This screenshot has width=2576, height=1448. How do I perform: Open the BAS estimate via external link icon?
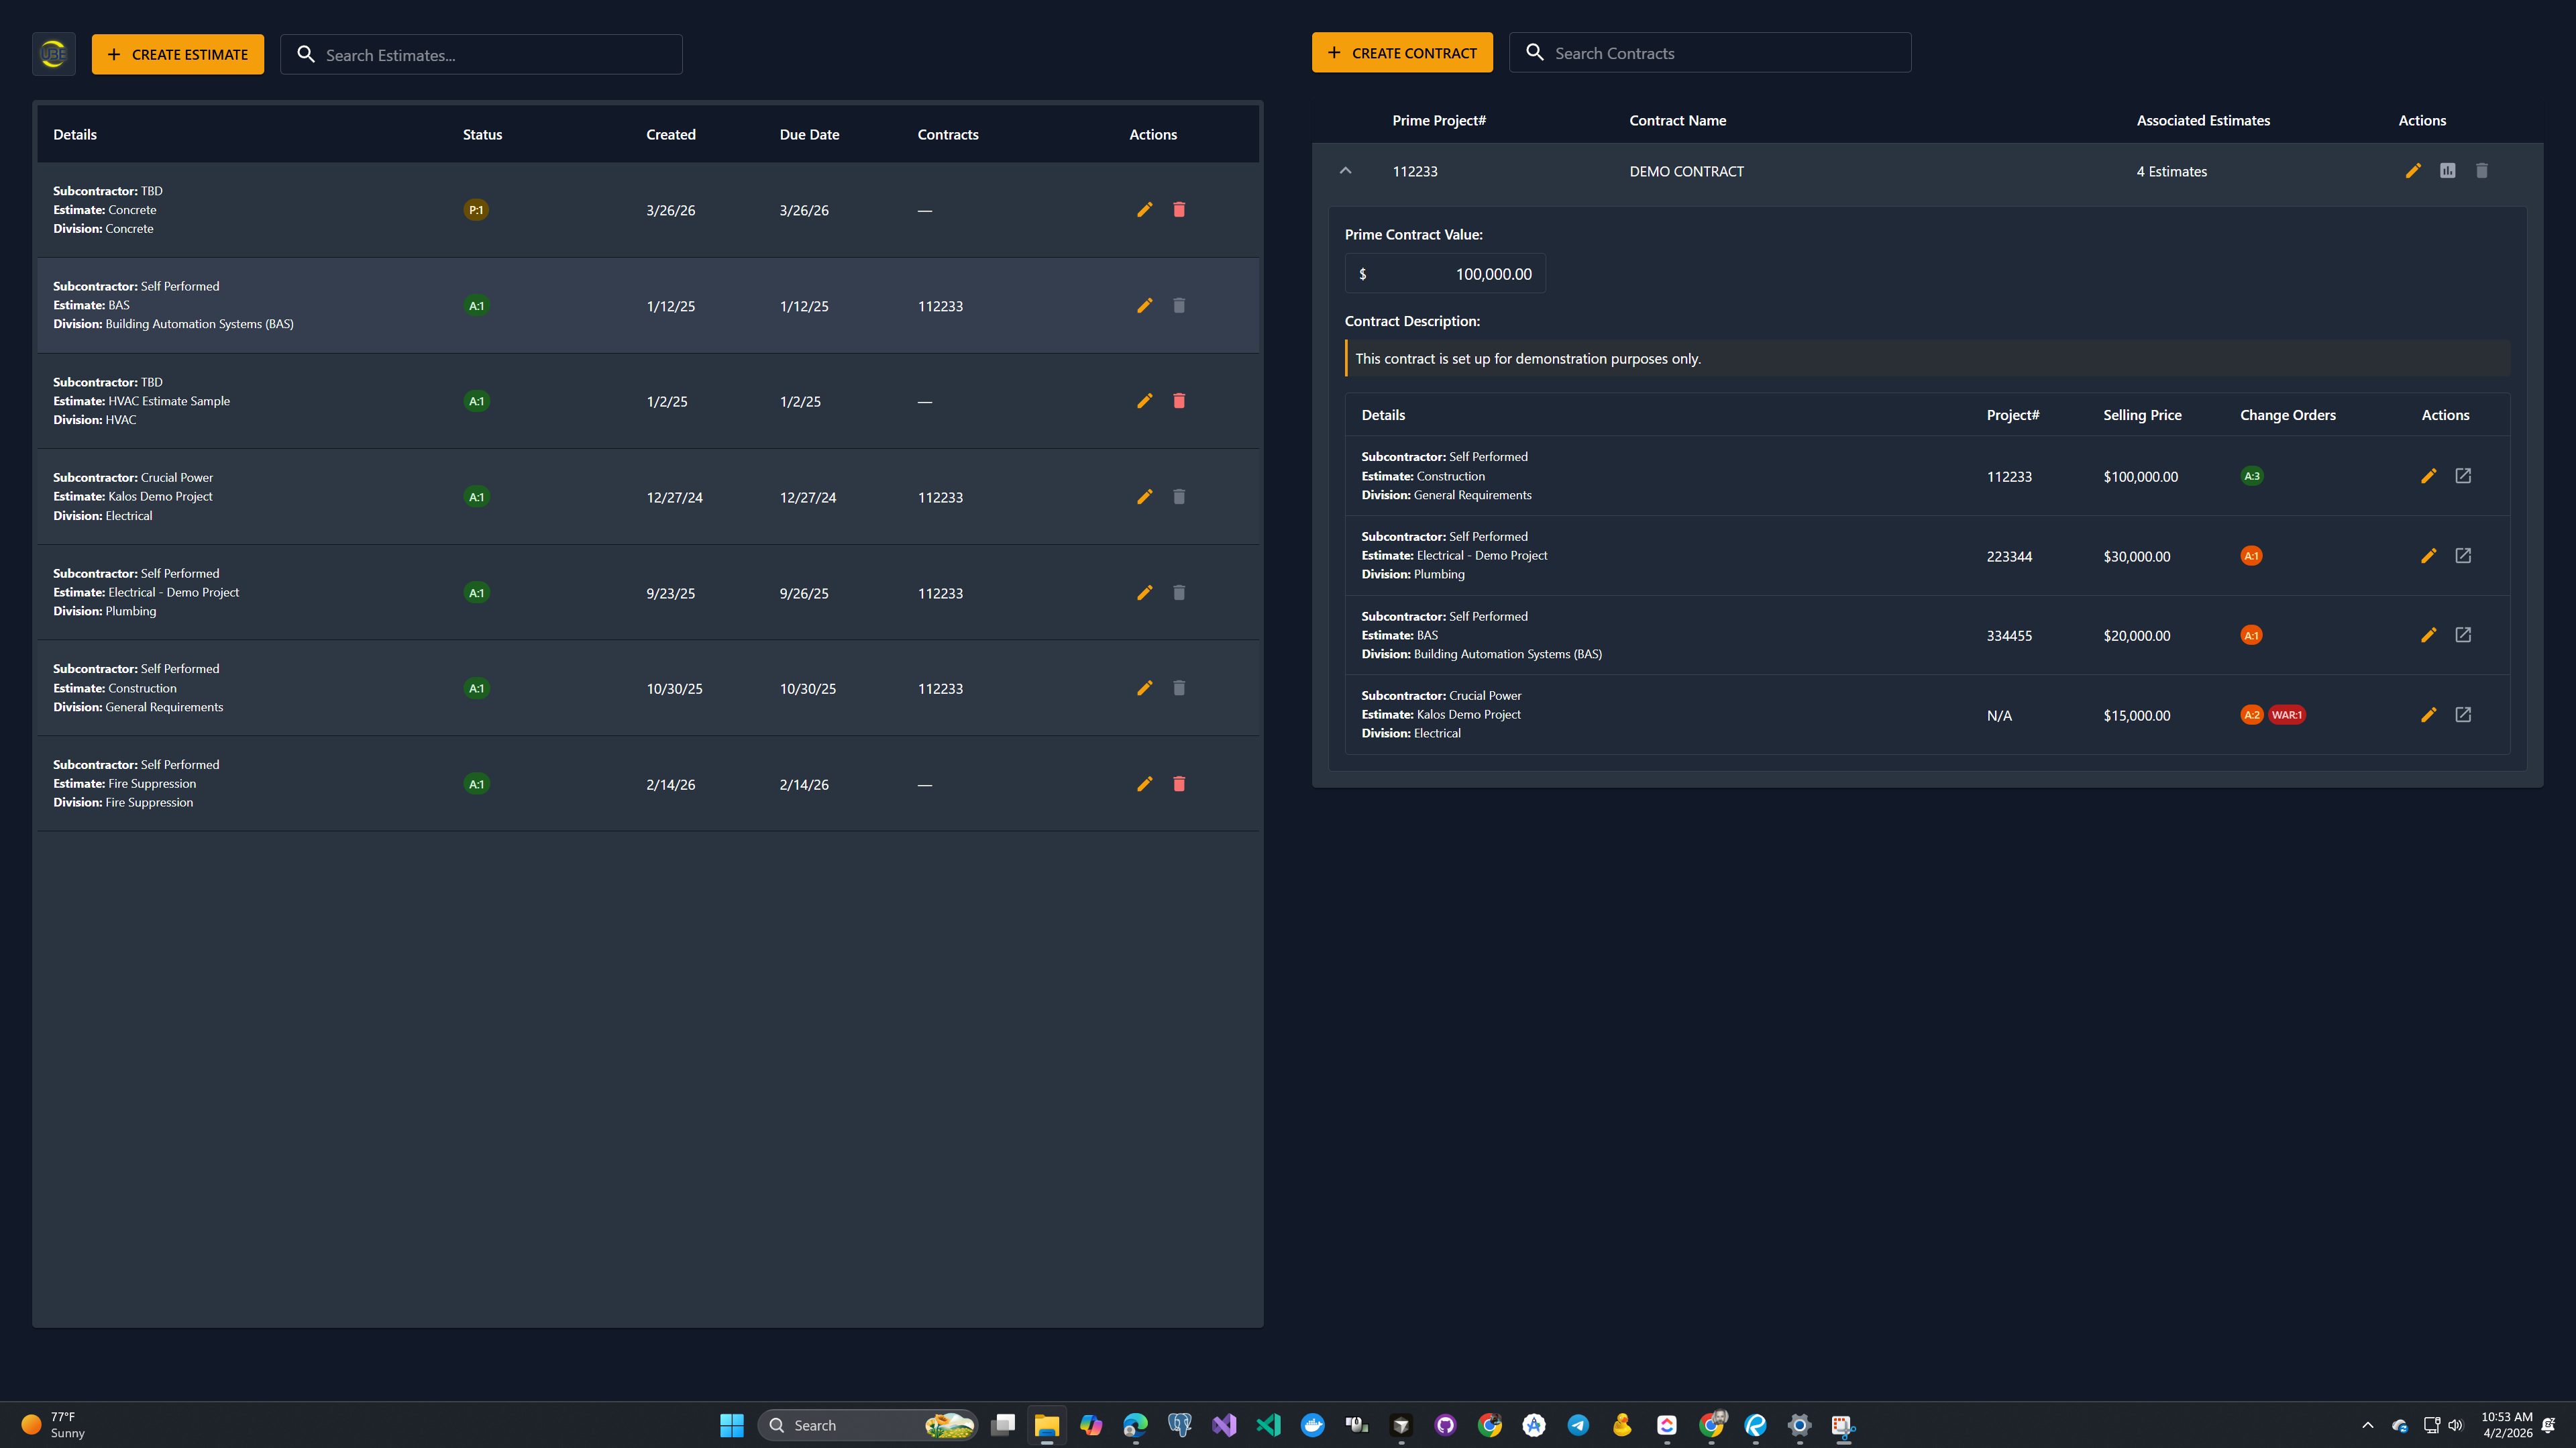2464,635
